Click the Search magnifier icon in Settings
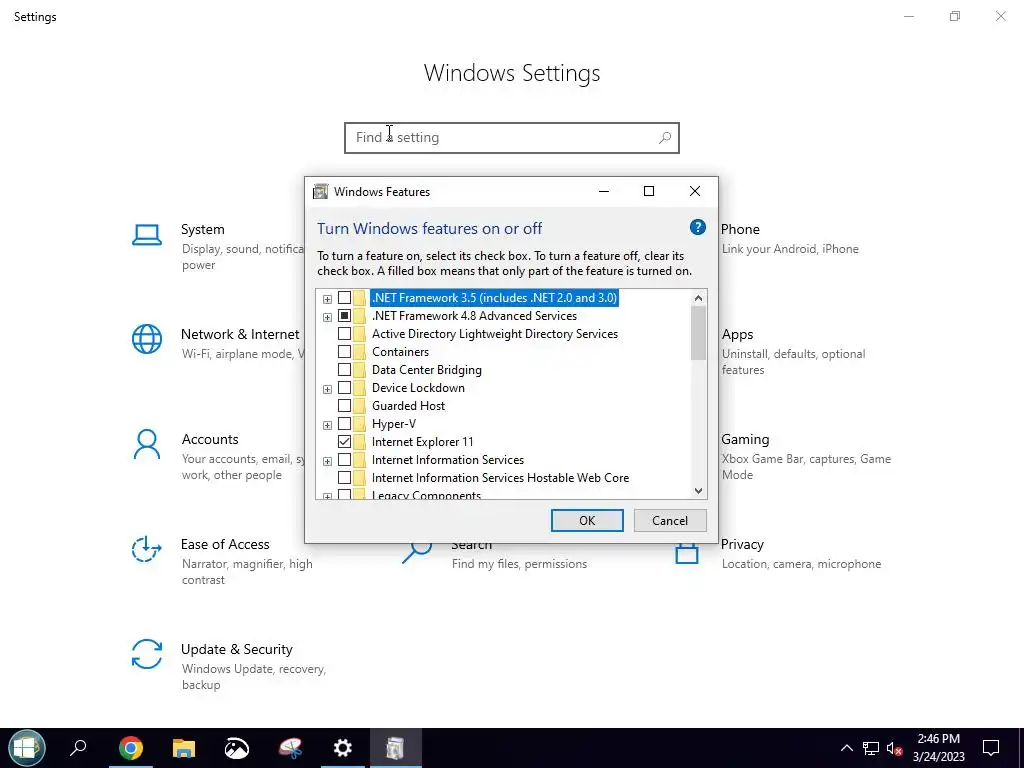The height and width of the screenshot is (768, 1024). [x=417, y=552]
